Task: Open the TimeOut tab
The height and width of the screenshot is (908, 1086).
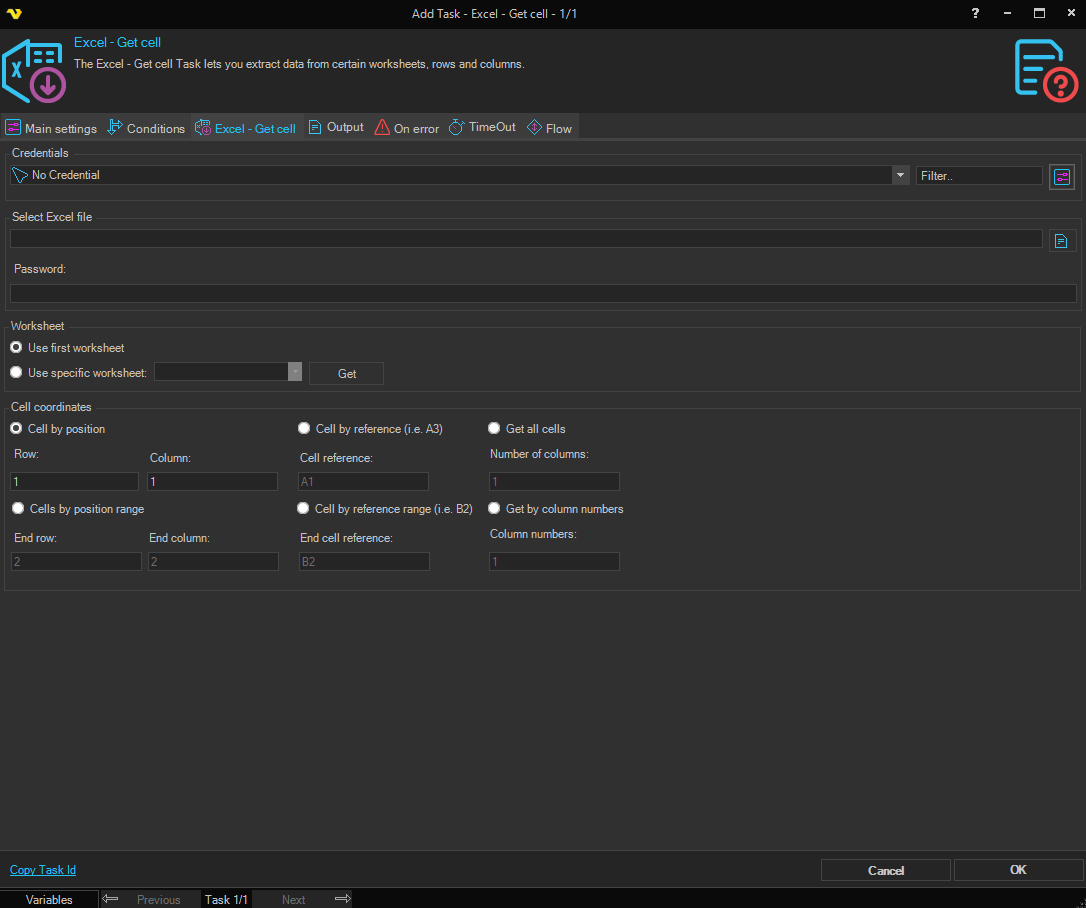Action: click(x=482, y=127)
